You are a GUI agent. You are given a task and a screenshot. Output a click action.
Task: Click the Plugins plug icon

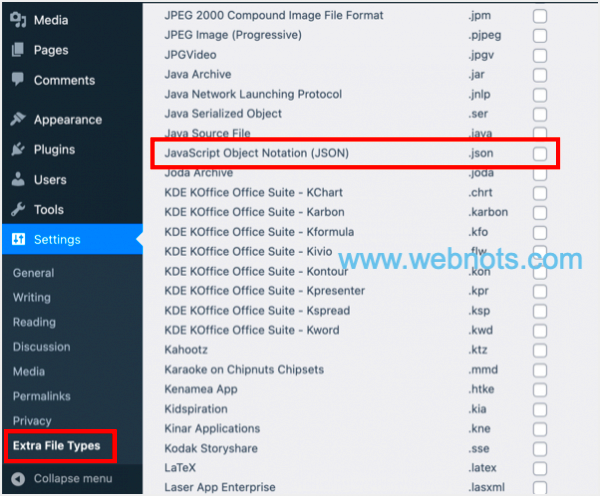[x=18, y=149]
